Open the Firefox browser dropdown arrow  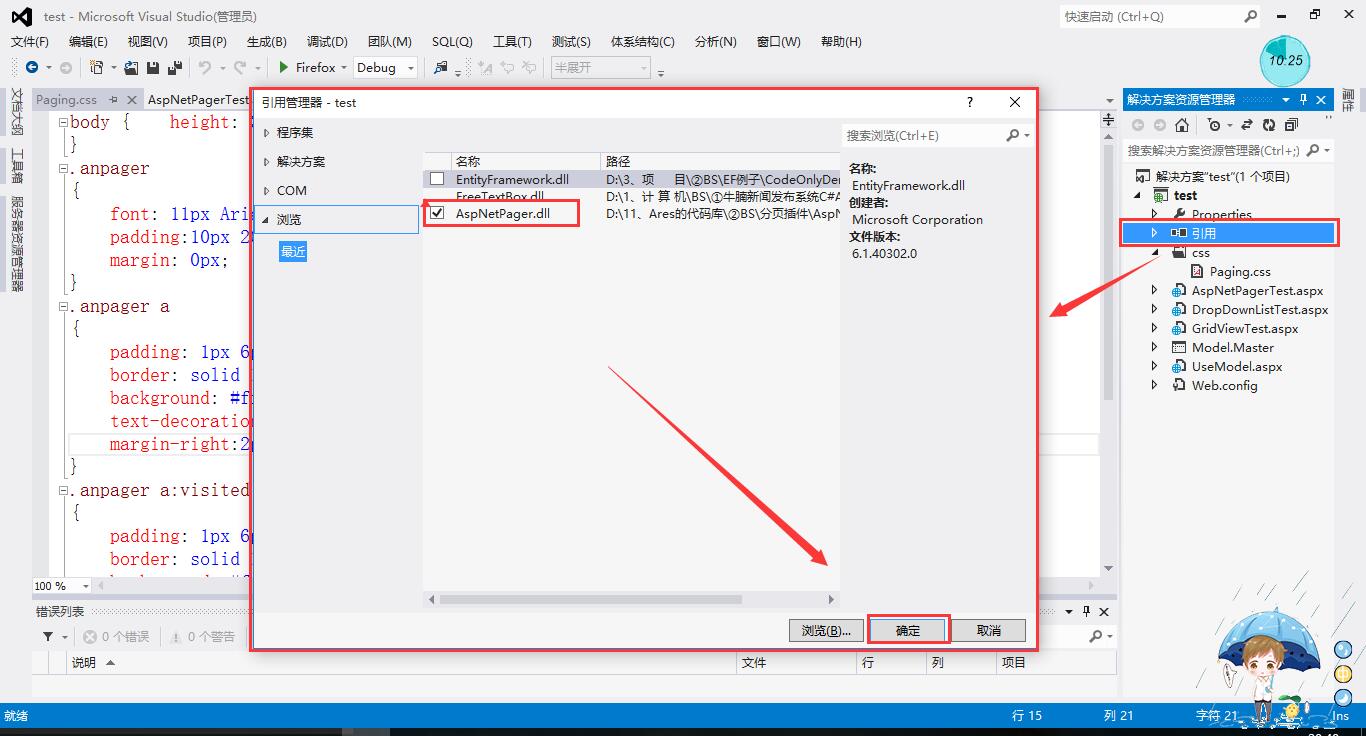pos(343,68)
